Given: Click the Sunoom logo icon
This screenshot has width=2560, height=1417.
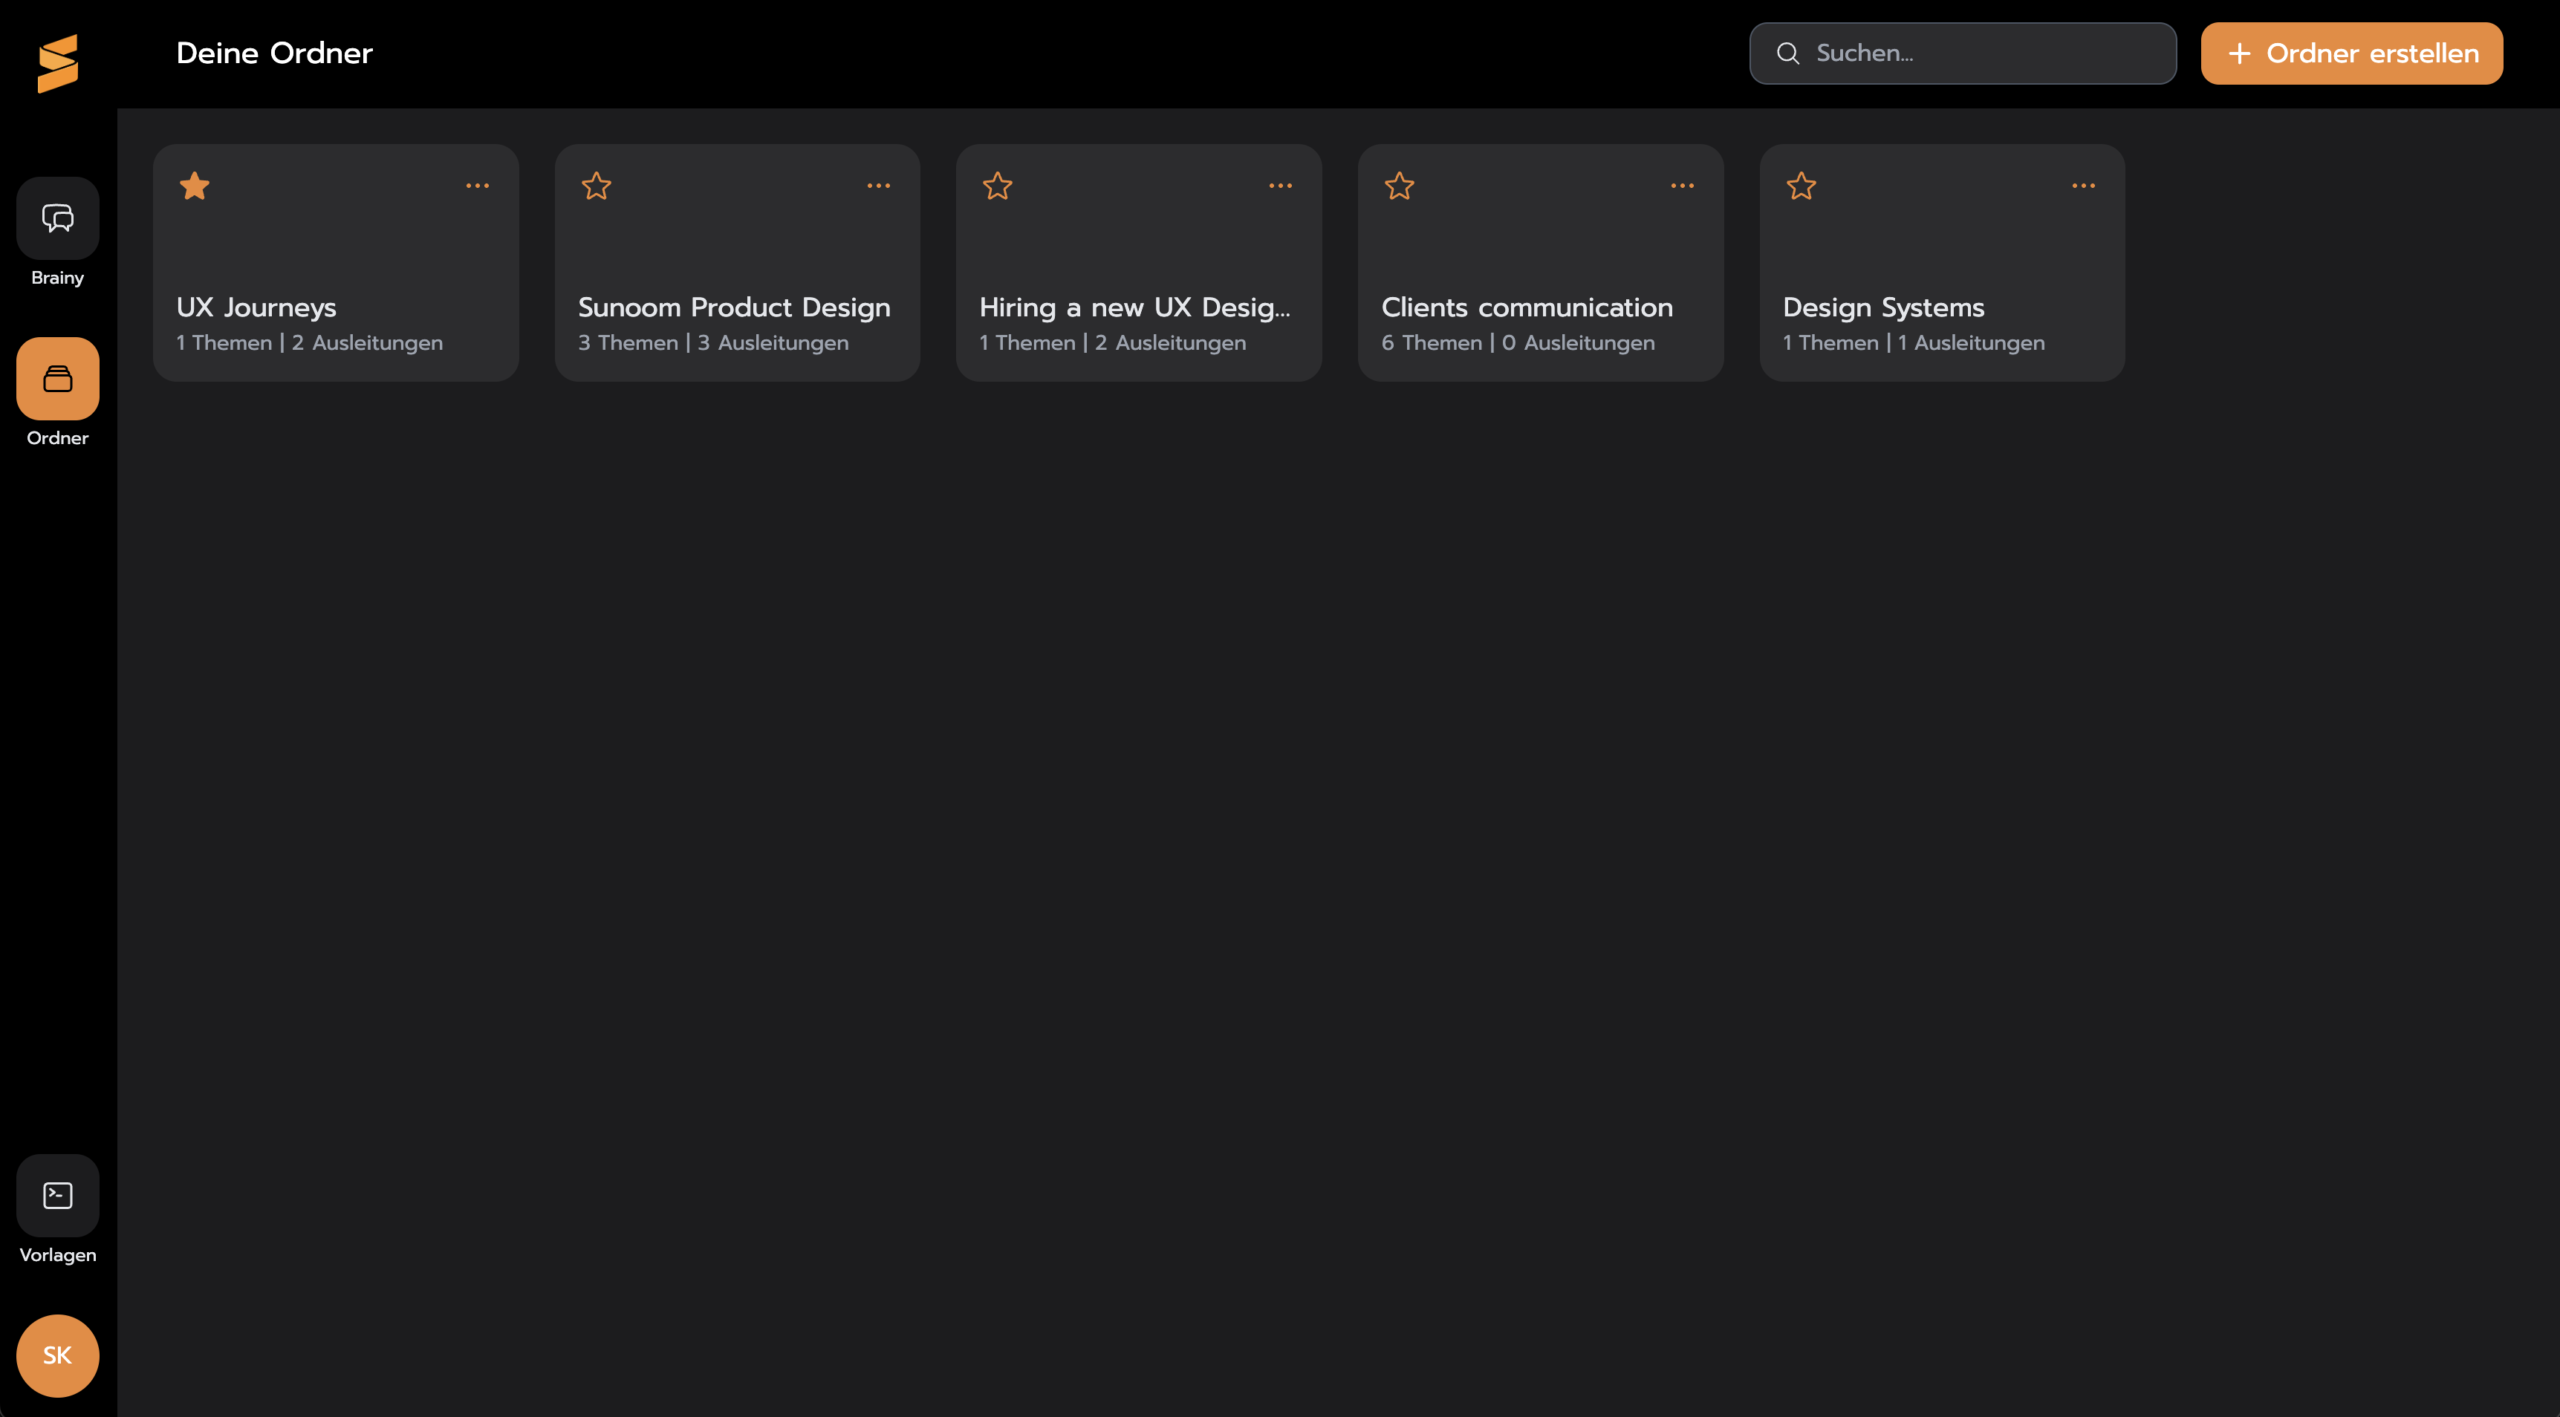Looking at the screenshot, I should pos(57,63).
